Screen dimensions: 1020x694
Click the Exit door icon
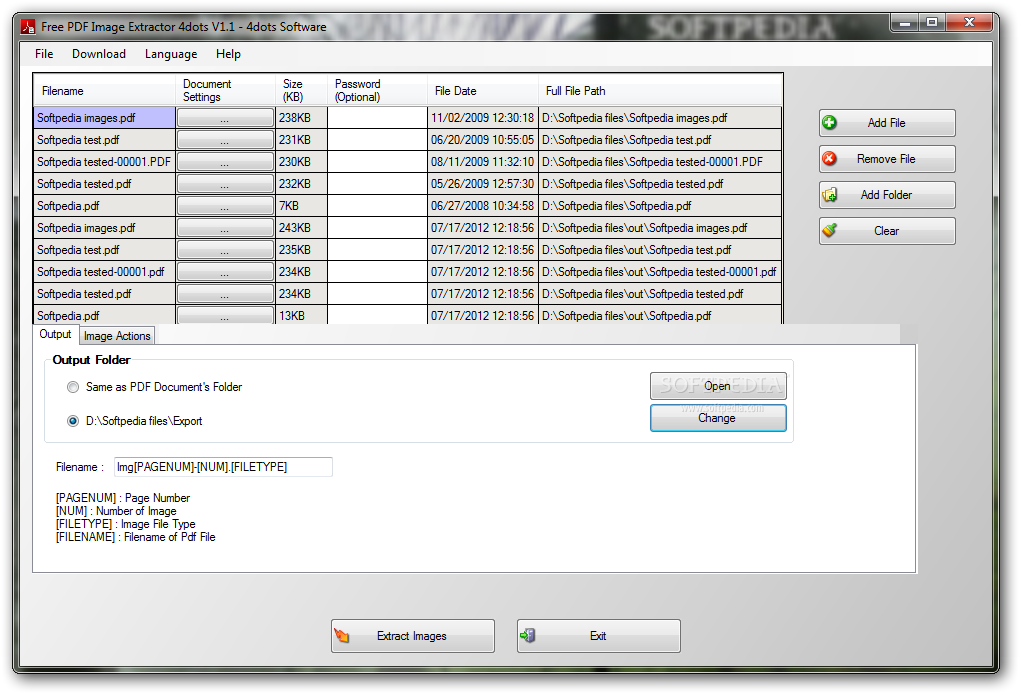point(528,635)
